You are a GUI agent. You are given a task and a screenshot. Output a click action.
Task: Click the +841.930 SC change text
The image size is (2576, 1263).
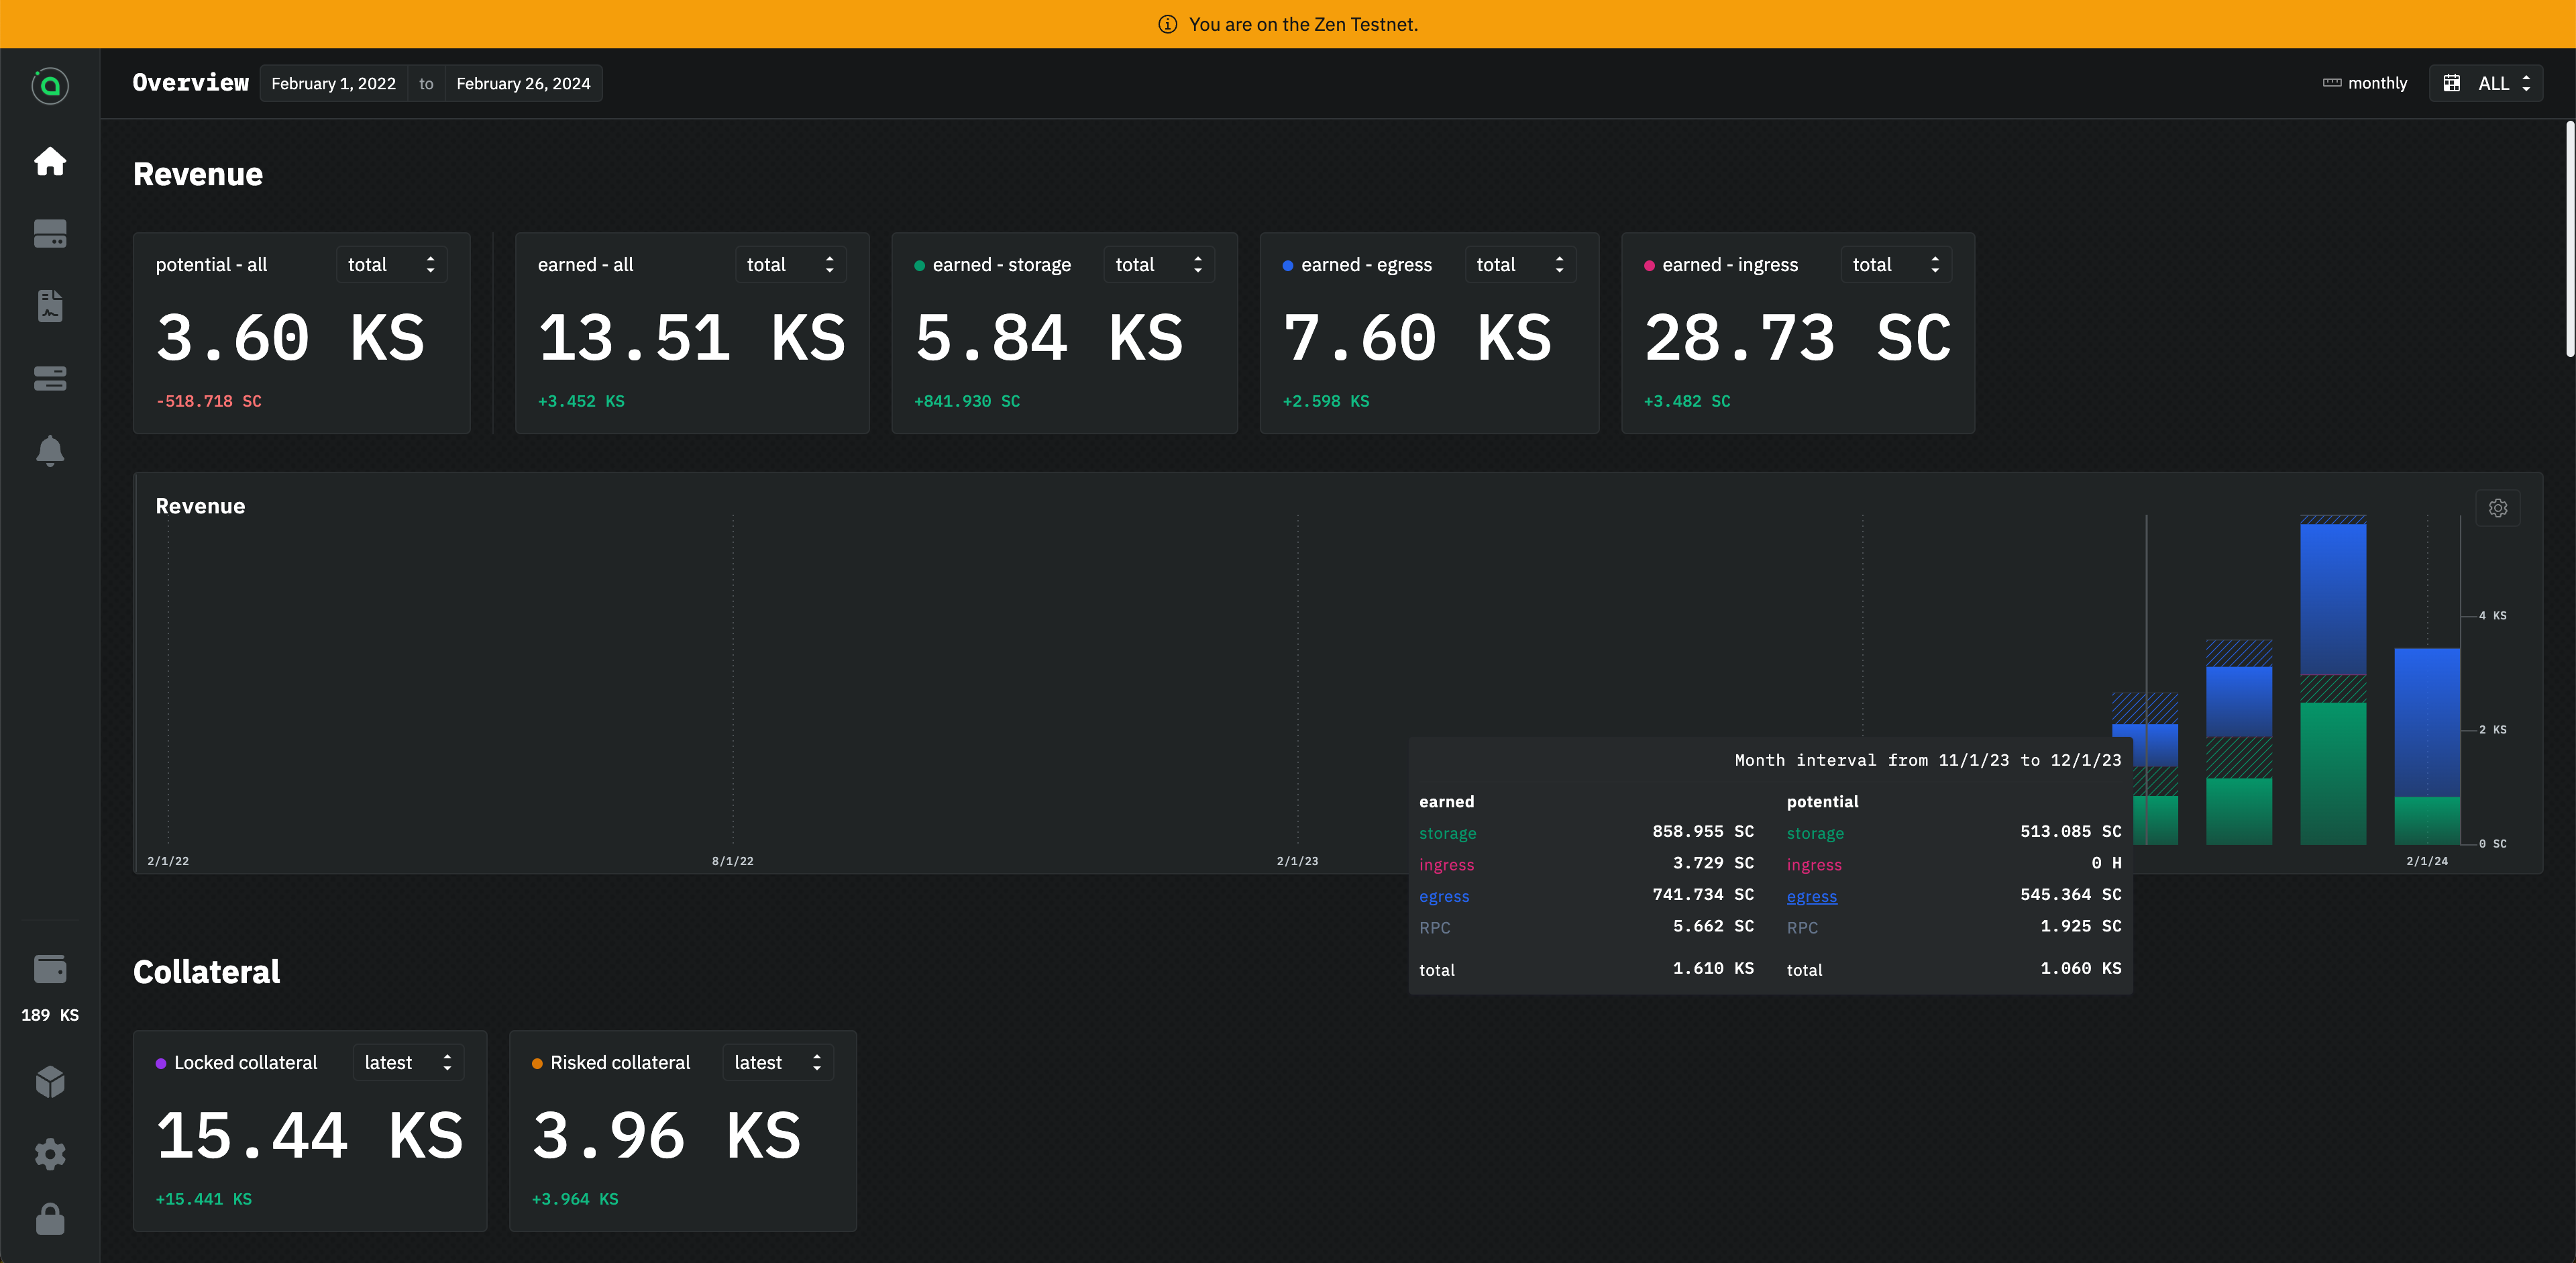coord(967,401)
